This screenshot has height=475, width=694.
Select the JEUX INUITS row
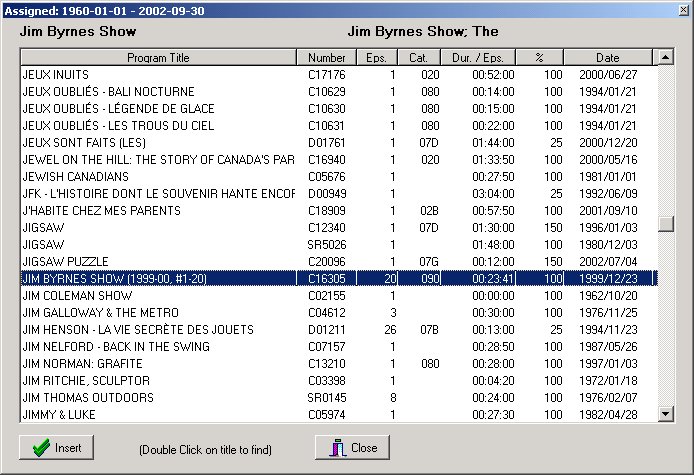click(x=339, y=74)
